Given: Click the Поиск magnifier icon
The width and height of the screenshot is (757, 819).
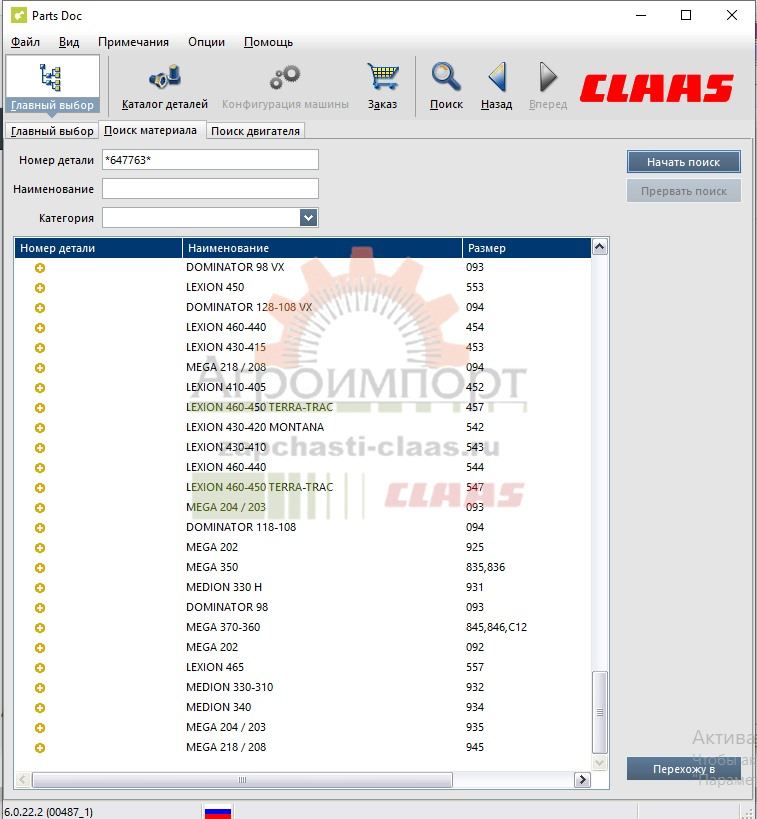Looking at the screenshot, I should pos(446,87).
